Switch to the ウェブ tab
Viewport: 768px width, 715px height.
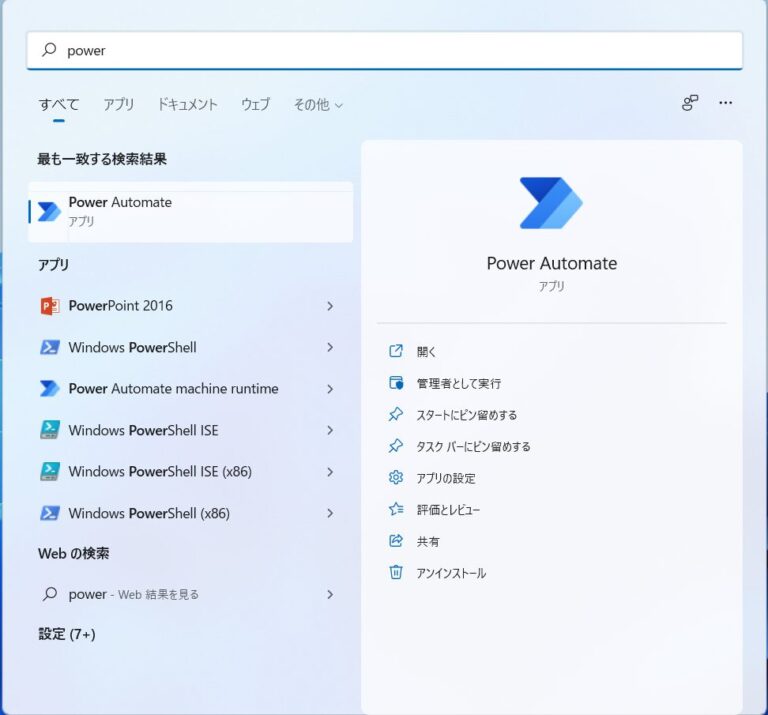pyautogui.click(x=255, y=104)
